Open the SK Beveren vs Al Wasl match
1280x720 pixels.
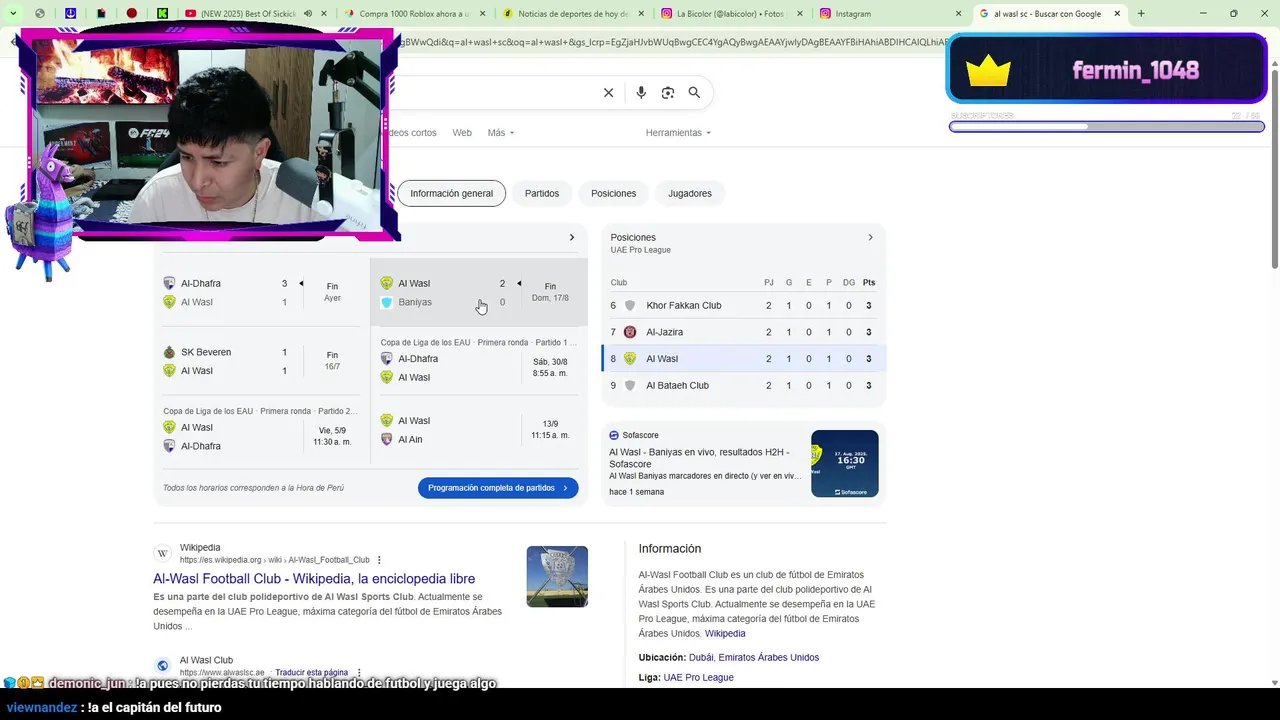(262, 361)
